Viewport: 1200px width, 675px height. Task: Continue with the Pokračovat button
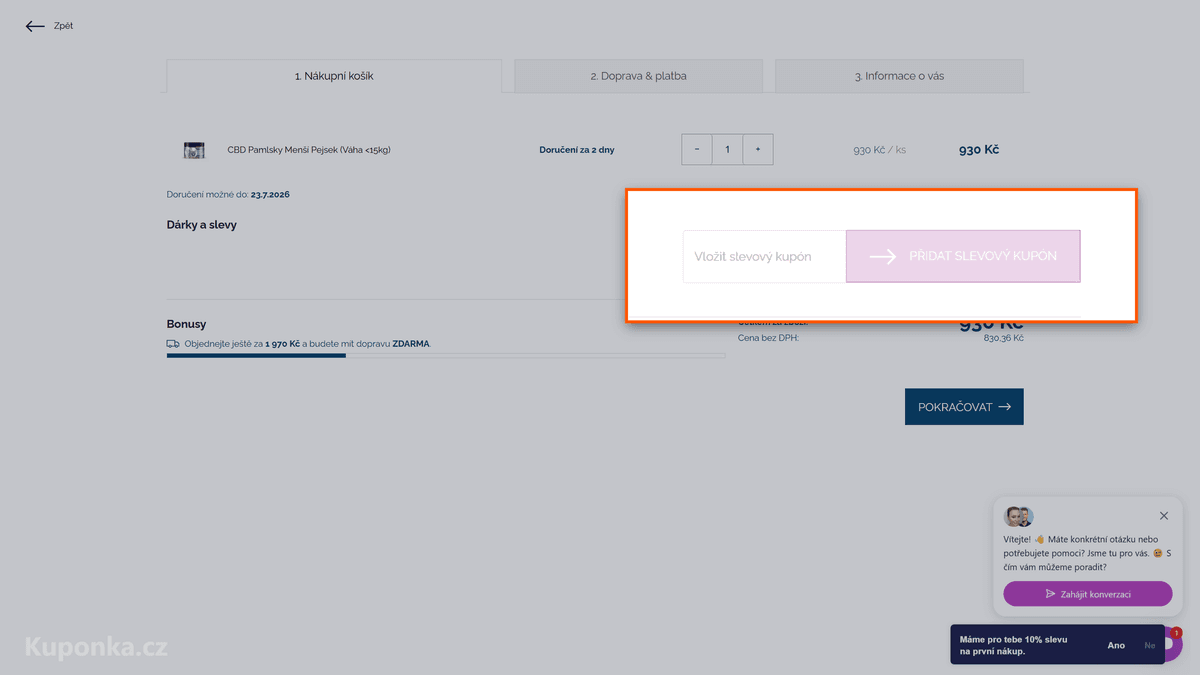coord(964,407)
